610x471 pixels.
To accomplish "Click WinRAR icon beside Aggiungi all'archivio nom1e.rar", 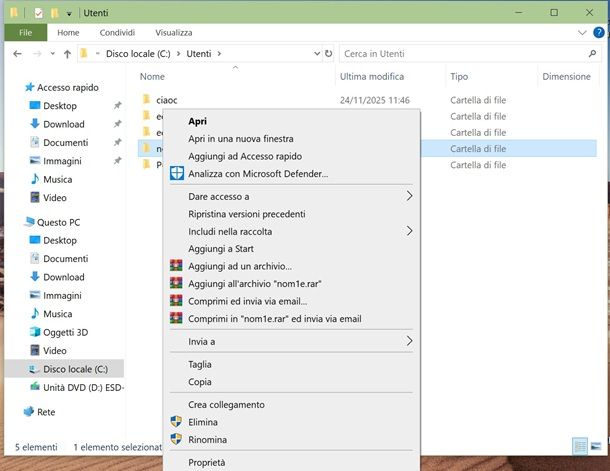I will 176,283.
